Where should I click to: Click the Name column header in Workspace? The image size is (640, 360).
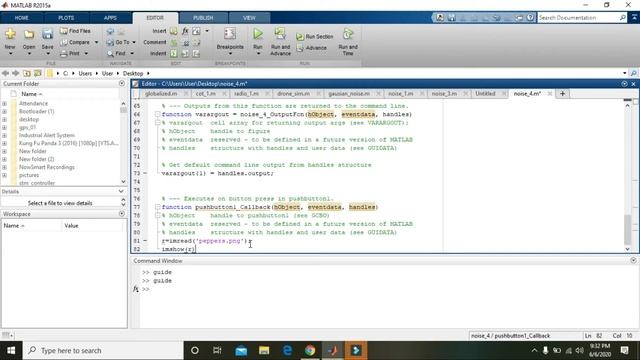click(31, 226)
